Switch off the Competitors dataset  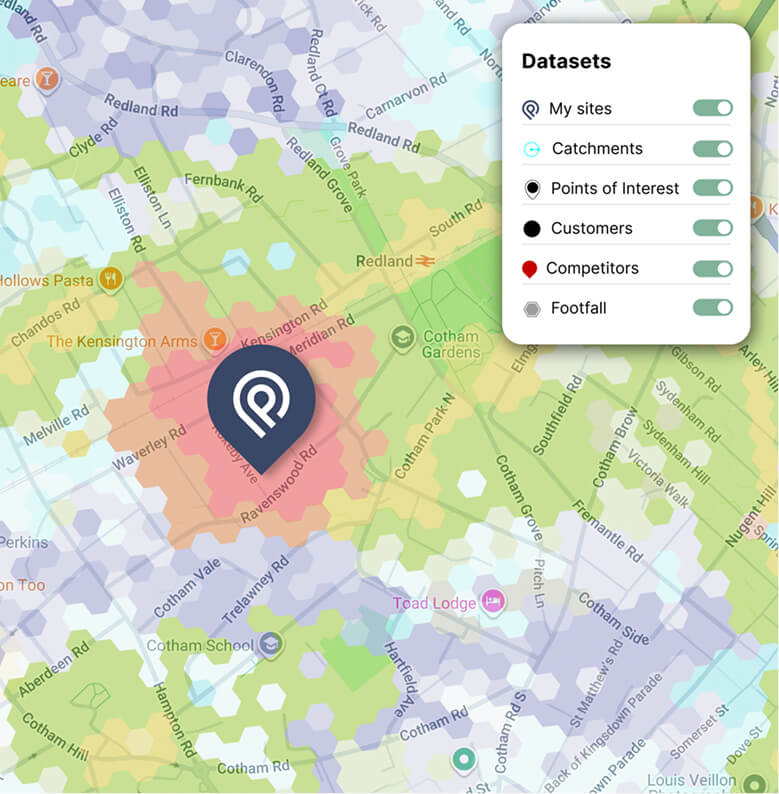pos(713,268)
